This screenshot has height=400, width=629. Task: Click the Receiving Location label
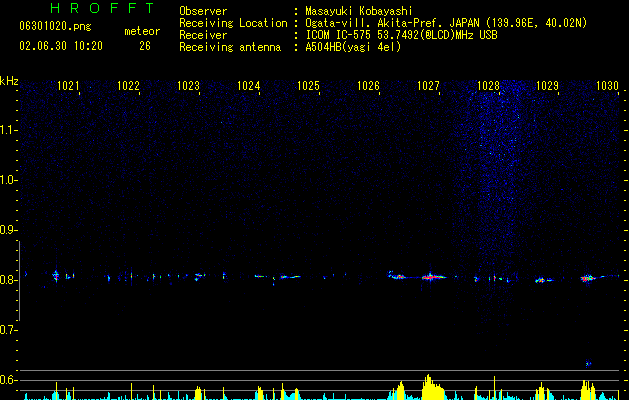[233, 23]
